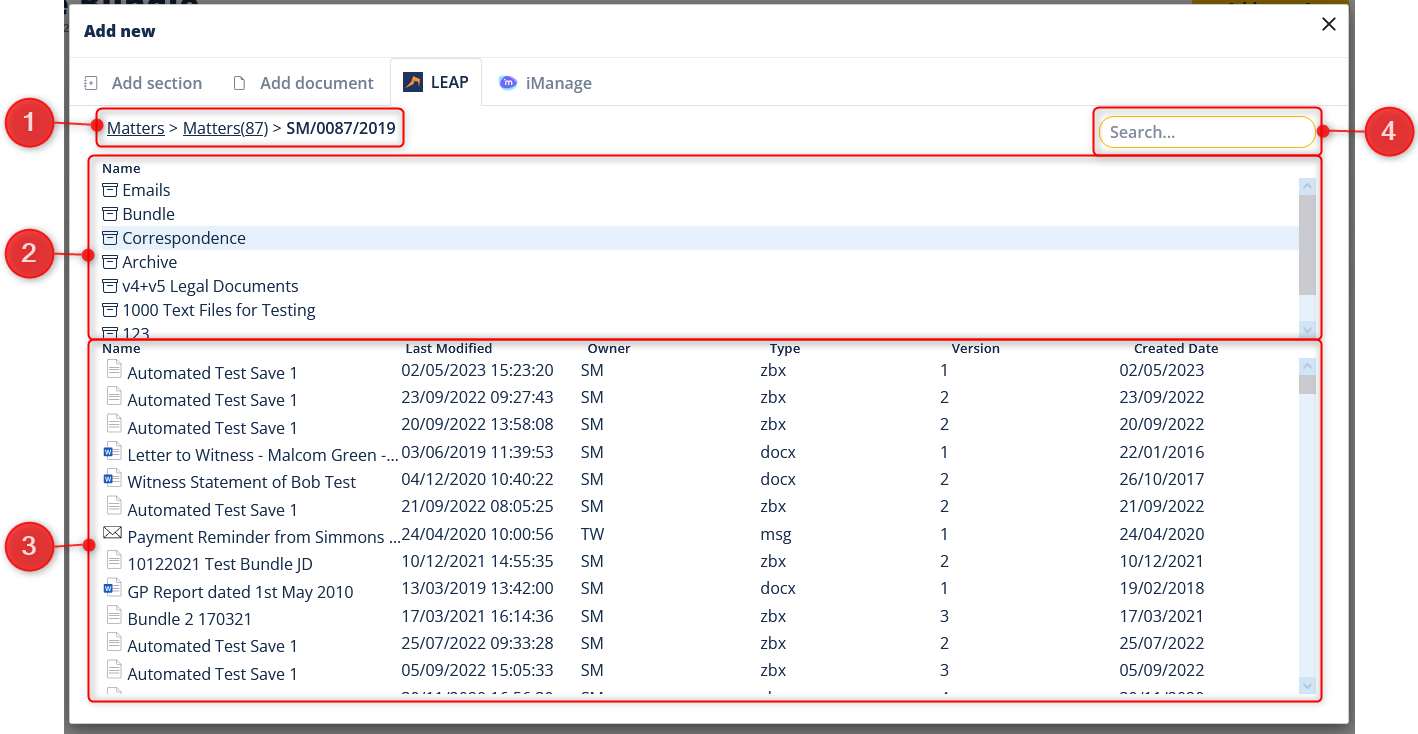Navigate to the Matters(87) breadcrumb link
Image resolution: width=1418 pixels, height=734 pixels.
[225, 128]
